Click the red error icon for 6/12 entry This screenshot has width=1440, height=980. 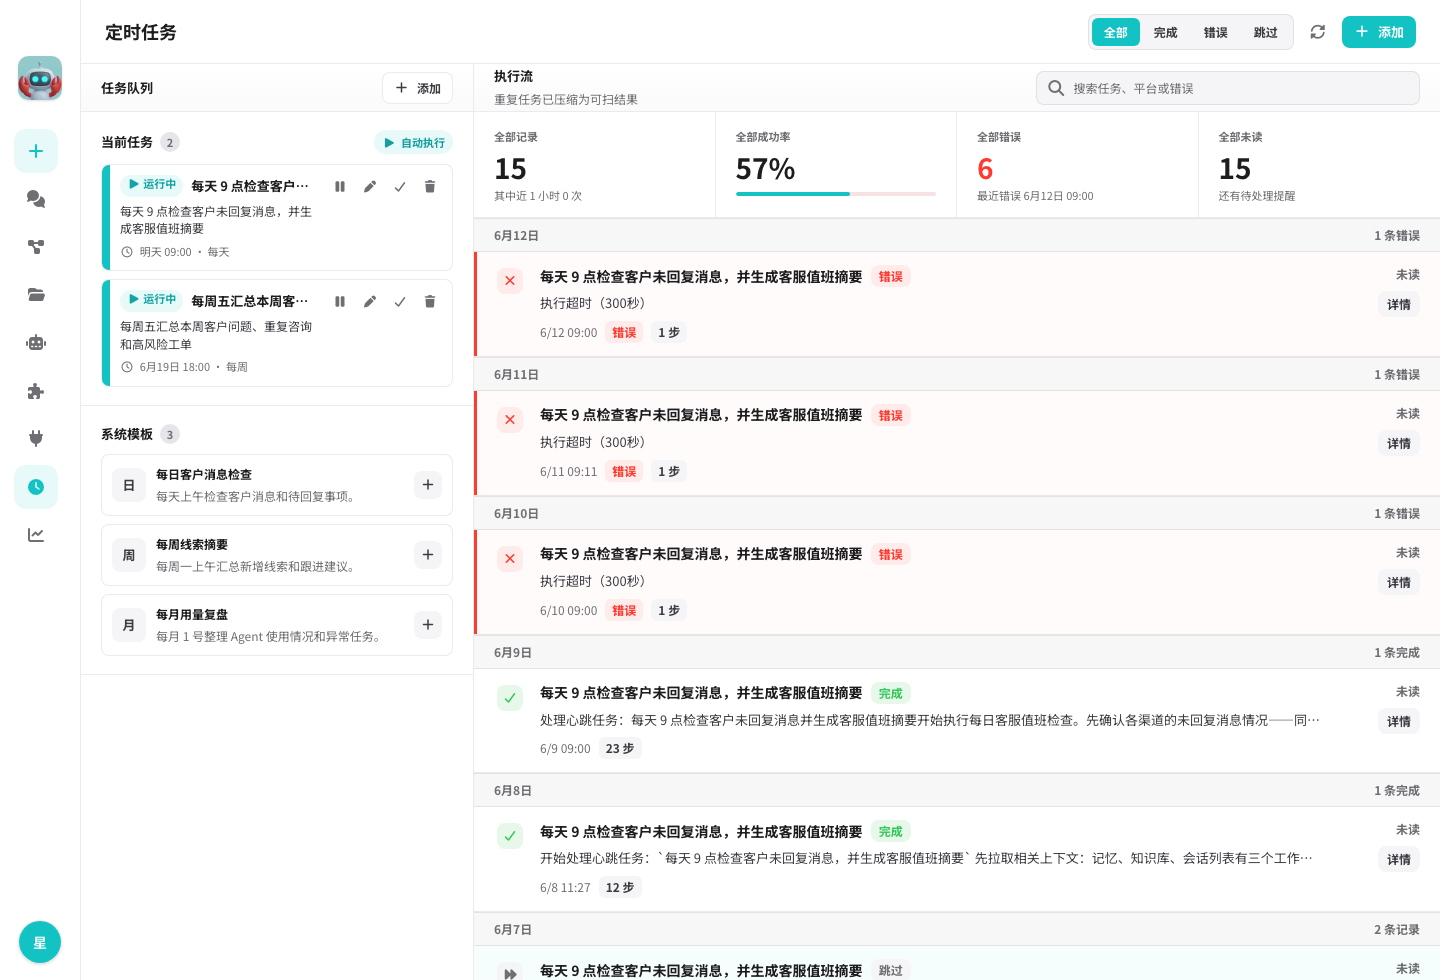510,281
